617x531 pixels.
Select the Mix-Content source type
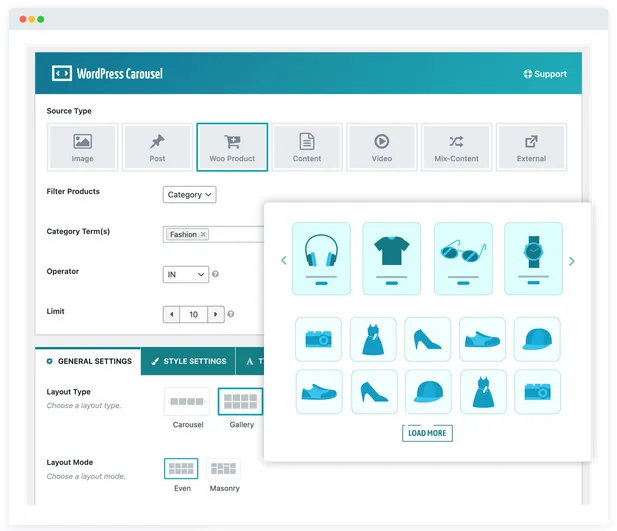pyautogui.click(x=456, y=147)
